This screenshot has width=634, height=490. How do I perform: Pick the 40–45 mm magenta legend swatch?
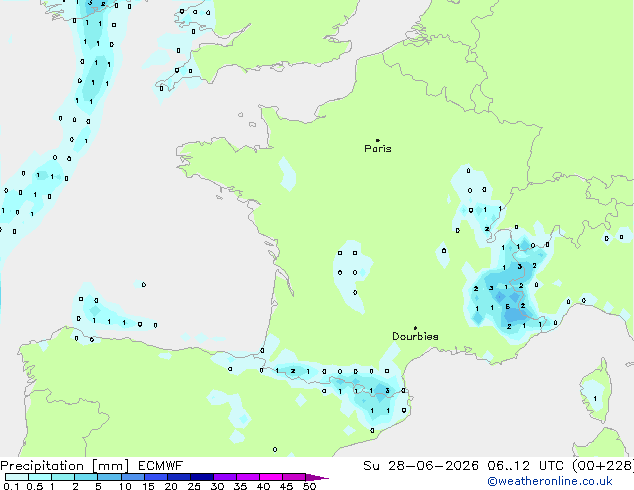pos(271,477)
